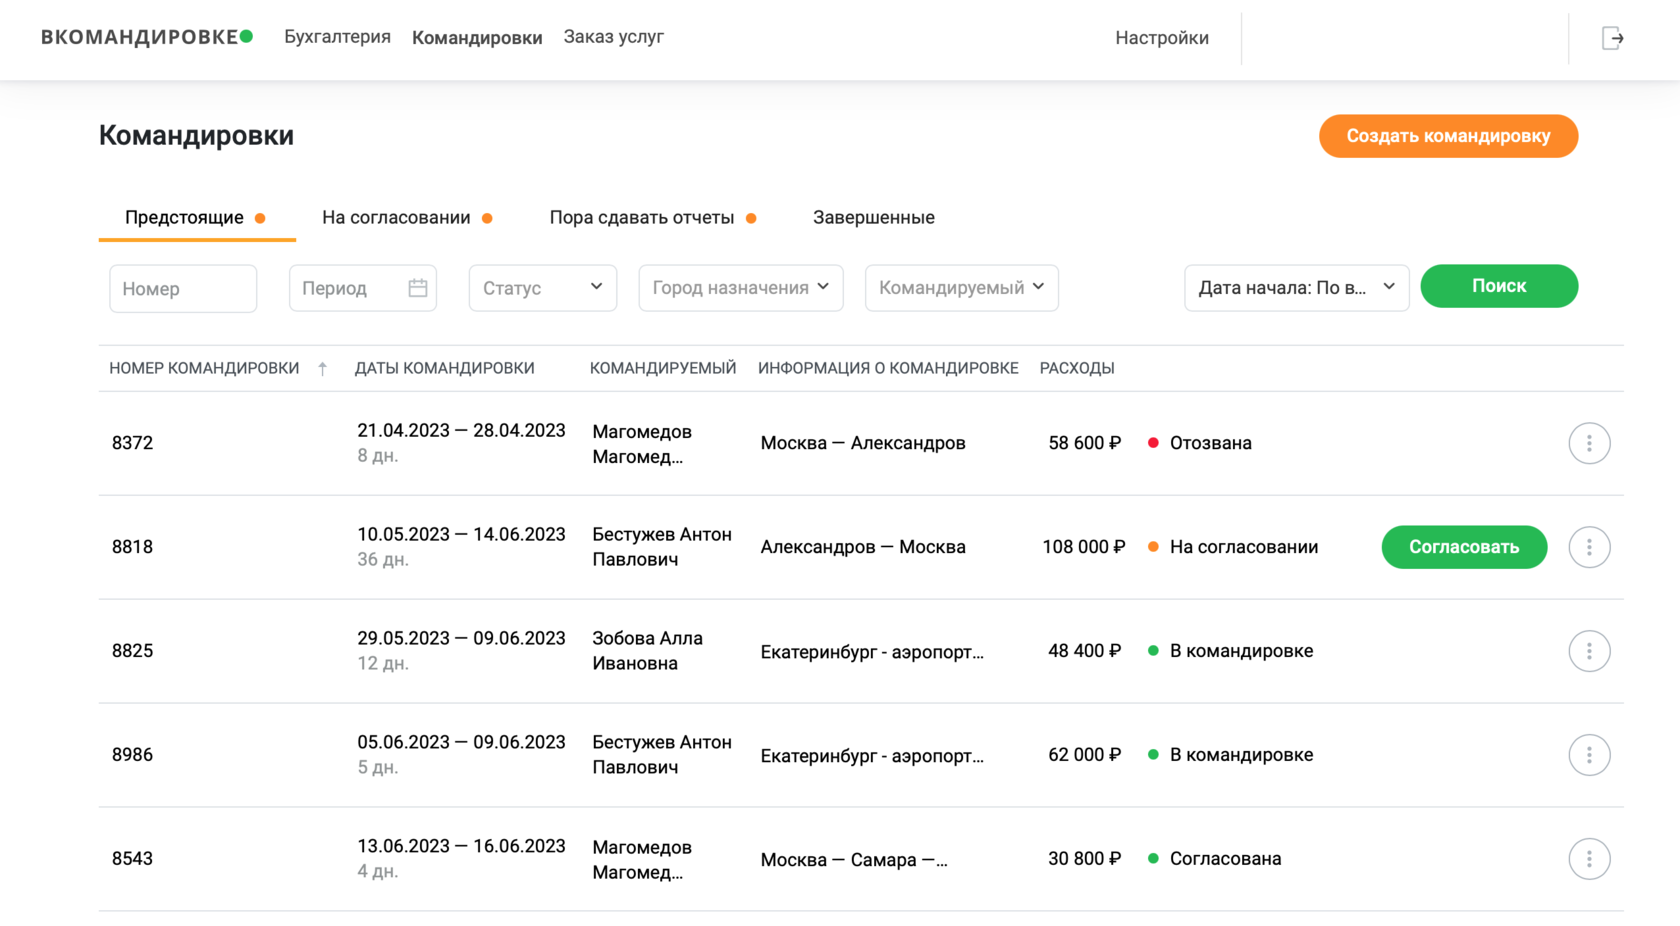Click the dates 13.06.2023 — 16.06.2023
This screenshot has width=1680, height=926.
(x=461, y=847)
